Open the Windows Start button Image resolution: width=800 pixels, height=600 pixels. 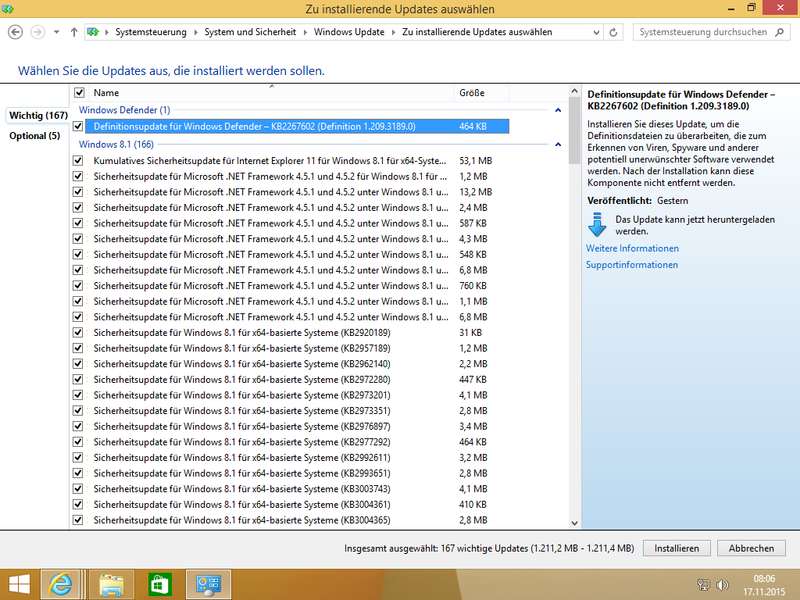19,584
